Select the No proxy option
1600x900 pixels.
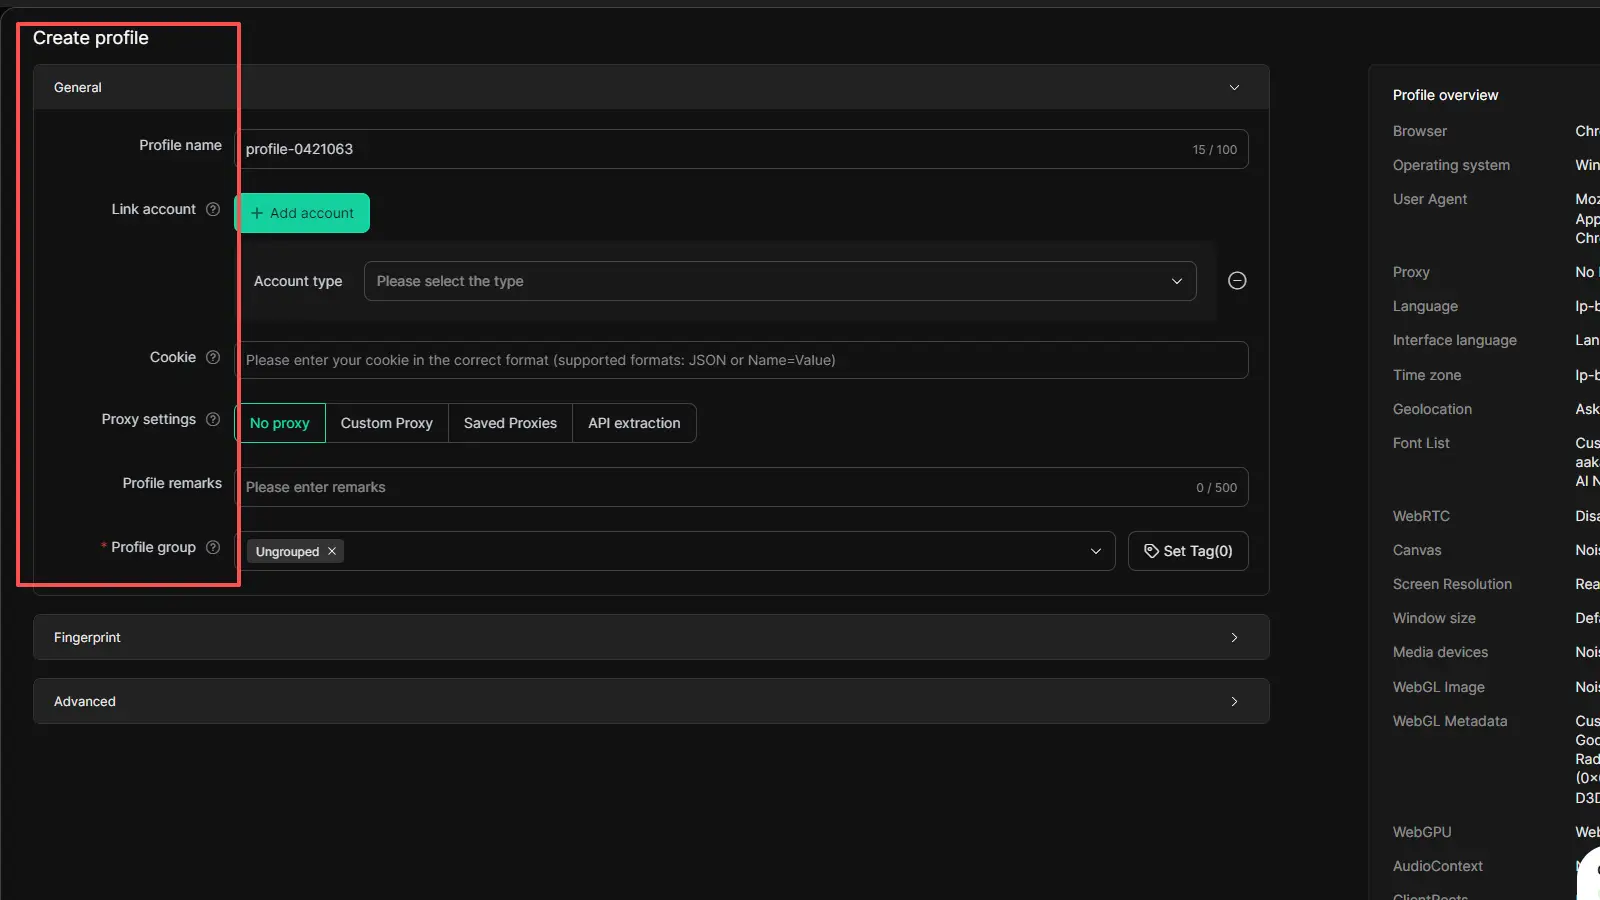click(280, 423)
